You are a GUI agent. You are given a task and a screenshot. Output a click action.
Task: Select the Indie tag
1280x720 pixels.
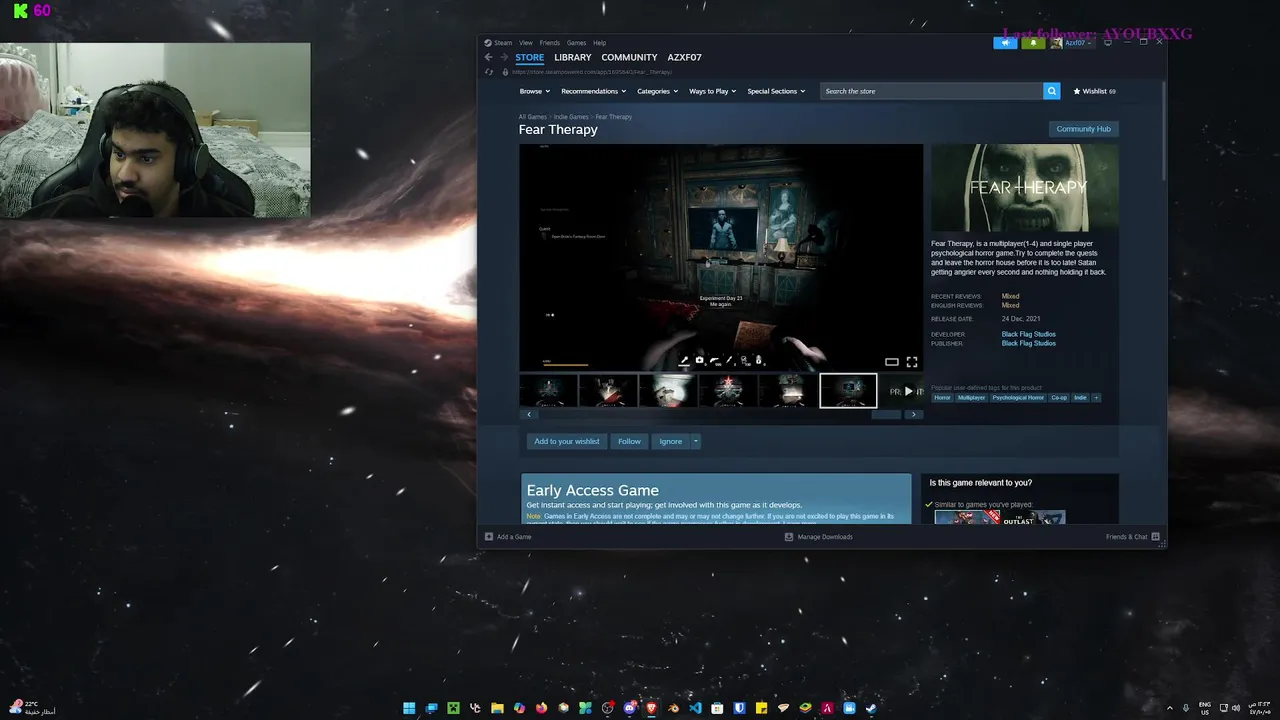click(x=1080, y=397)
